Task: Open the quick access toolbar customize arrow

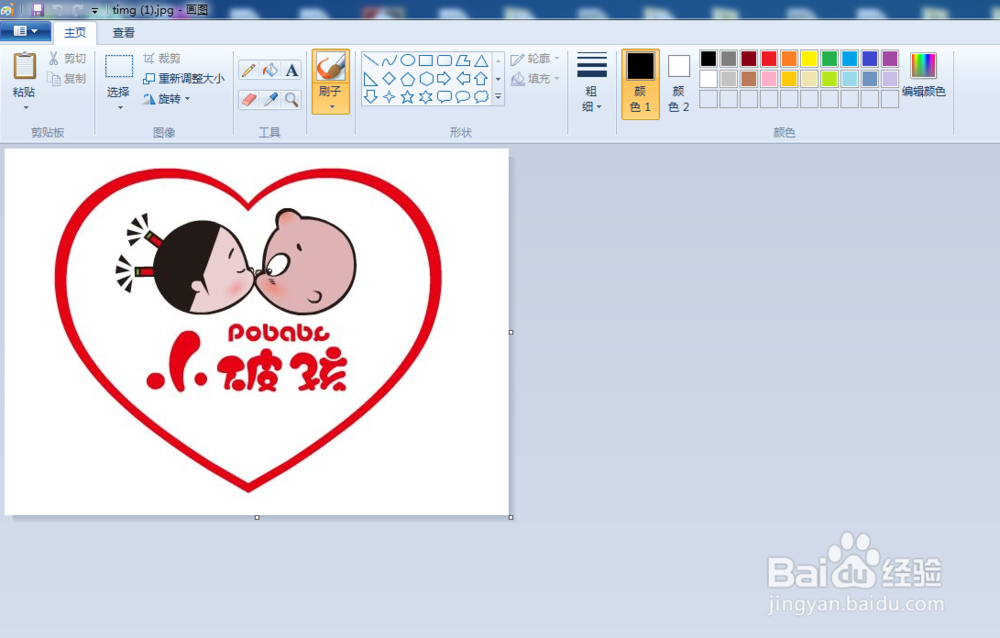Action: [94, 11]
